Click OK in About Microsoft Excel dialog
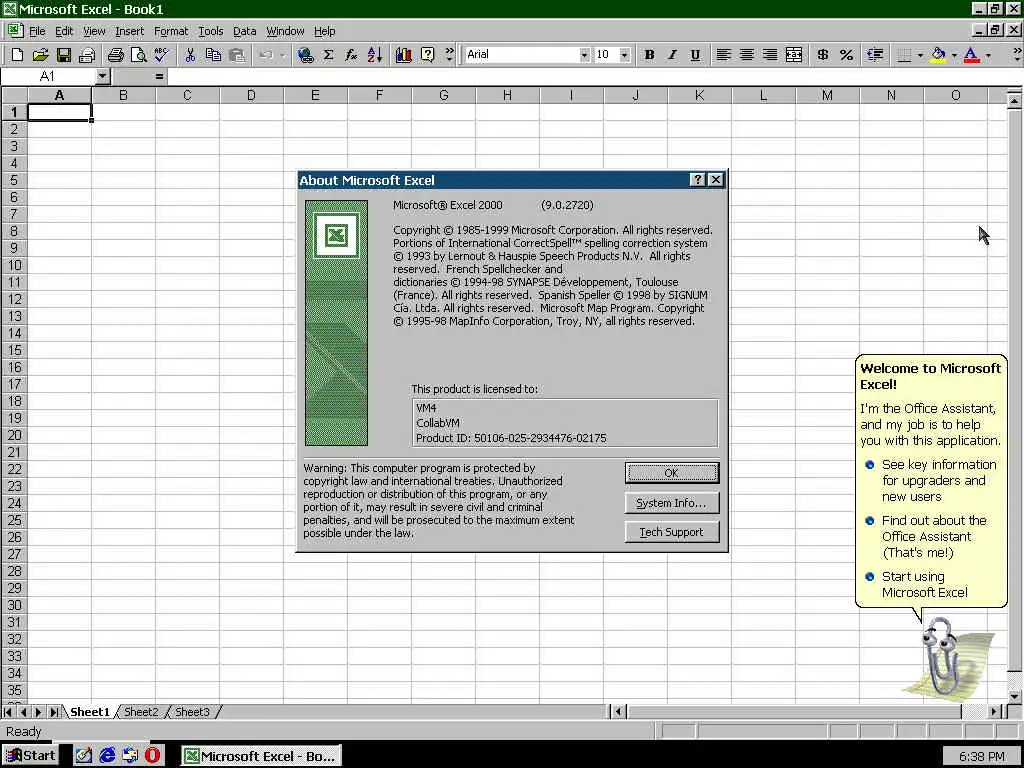Screen dimensions: 1024x768 point(672,473)
